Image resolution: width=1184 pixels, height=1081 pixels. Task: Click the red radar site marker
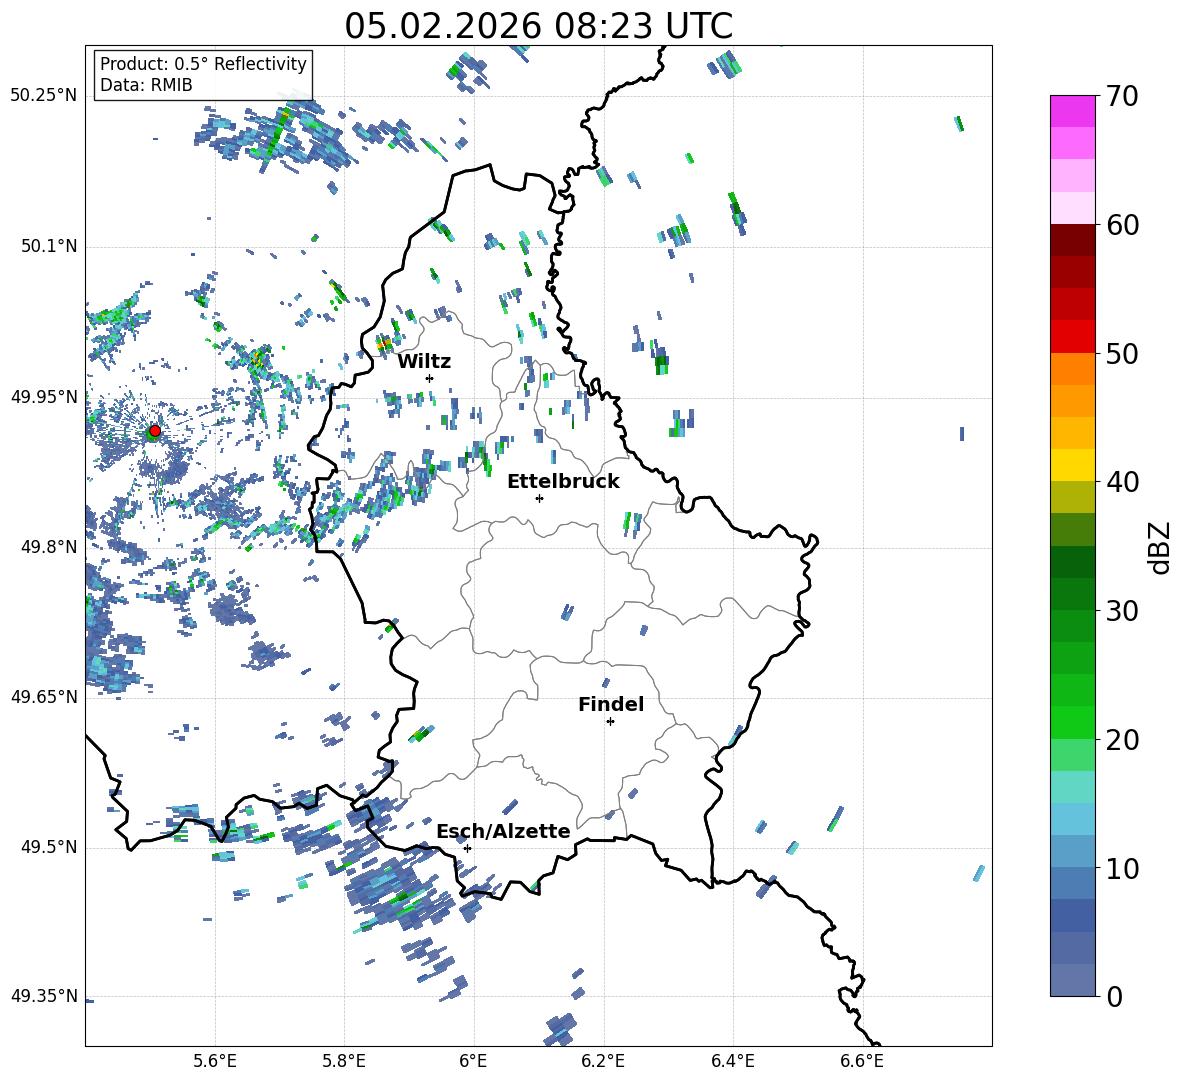pyautogui.click(x=155, y=431)
